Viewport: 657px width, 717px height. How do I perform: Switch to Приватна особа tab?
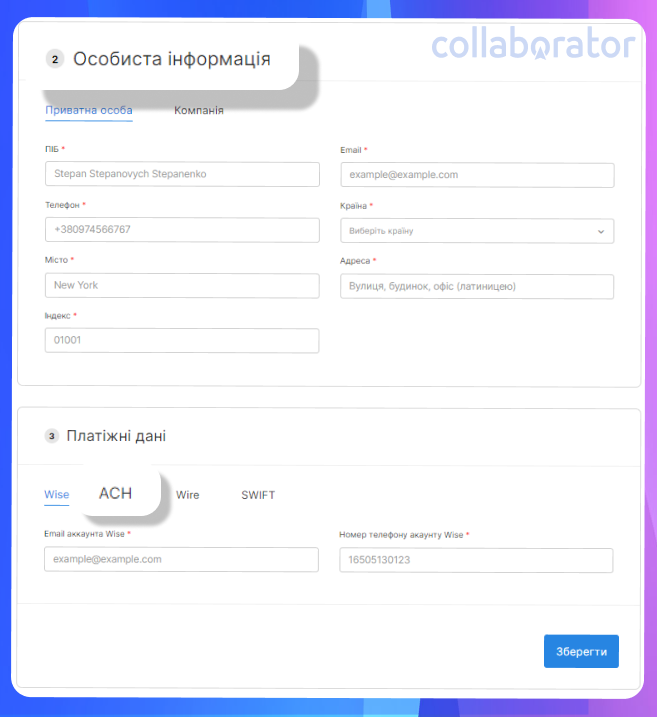point(89,110)
